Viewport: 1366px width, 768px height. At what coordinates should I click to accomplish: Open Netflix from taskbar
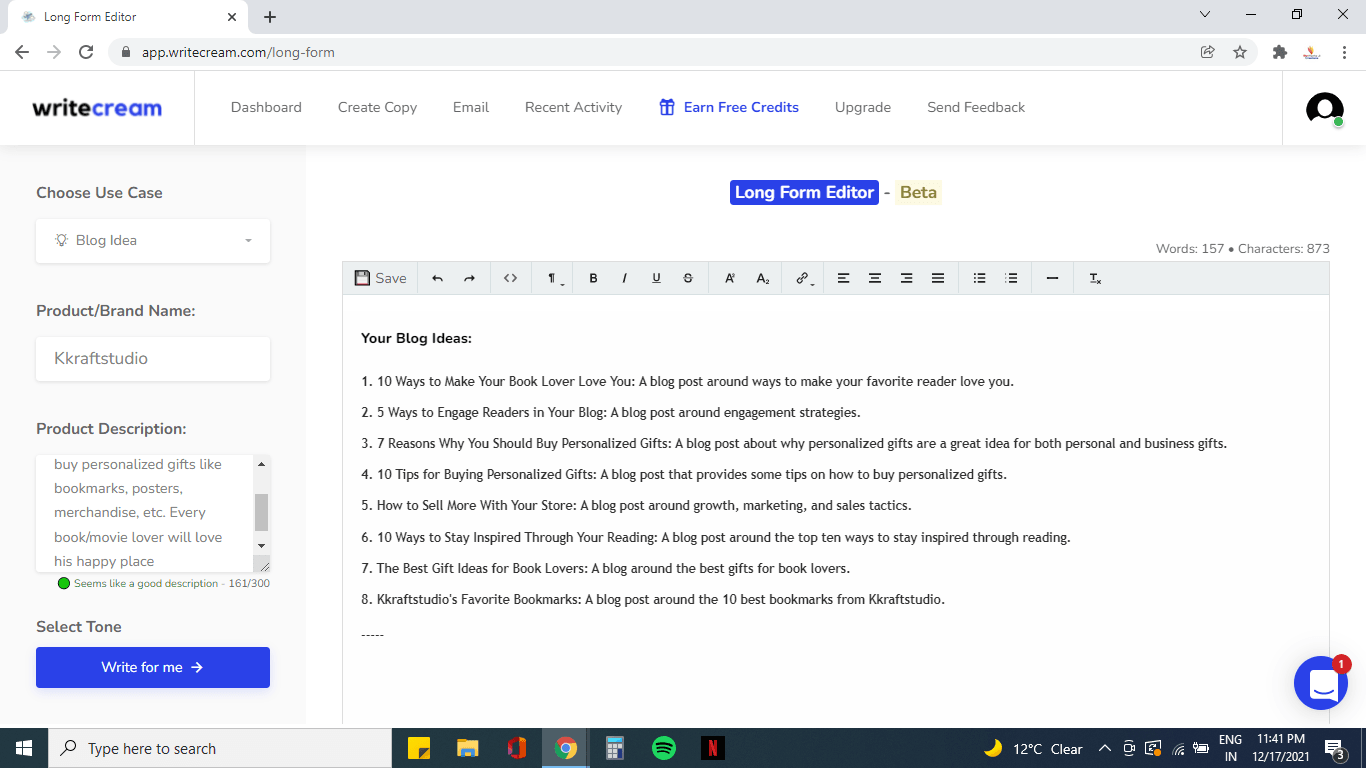coord(712,748)
